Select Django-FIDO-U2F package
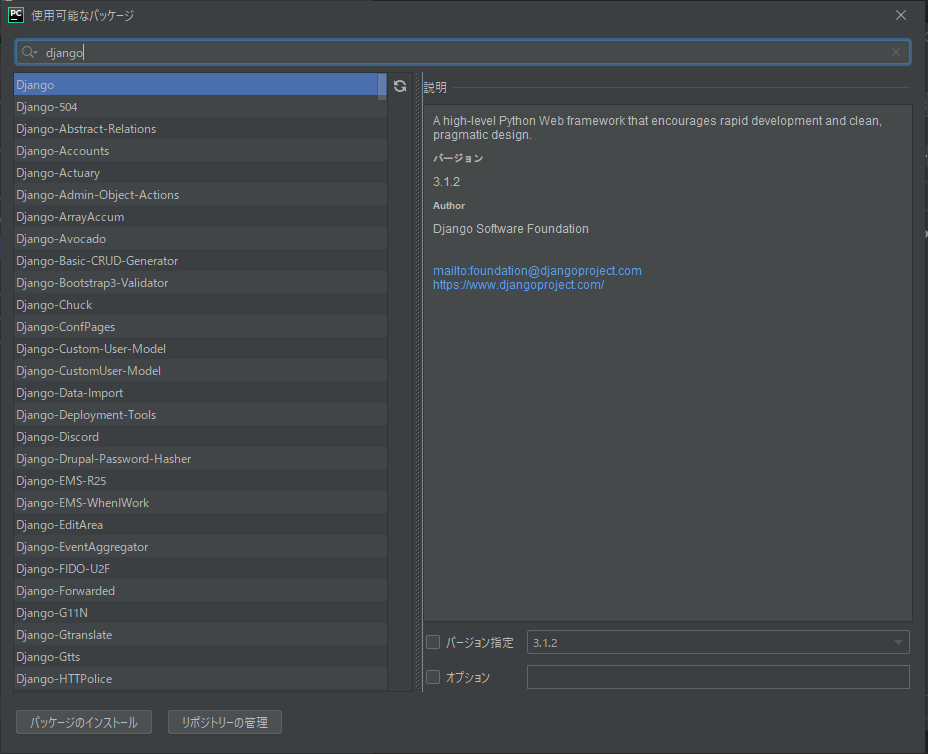The width and height of the screenshot is (928, 754). 200,569
